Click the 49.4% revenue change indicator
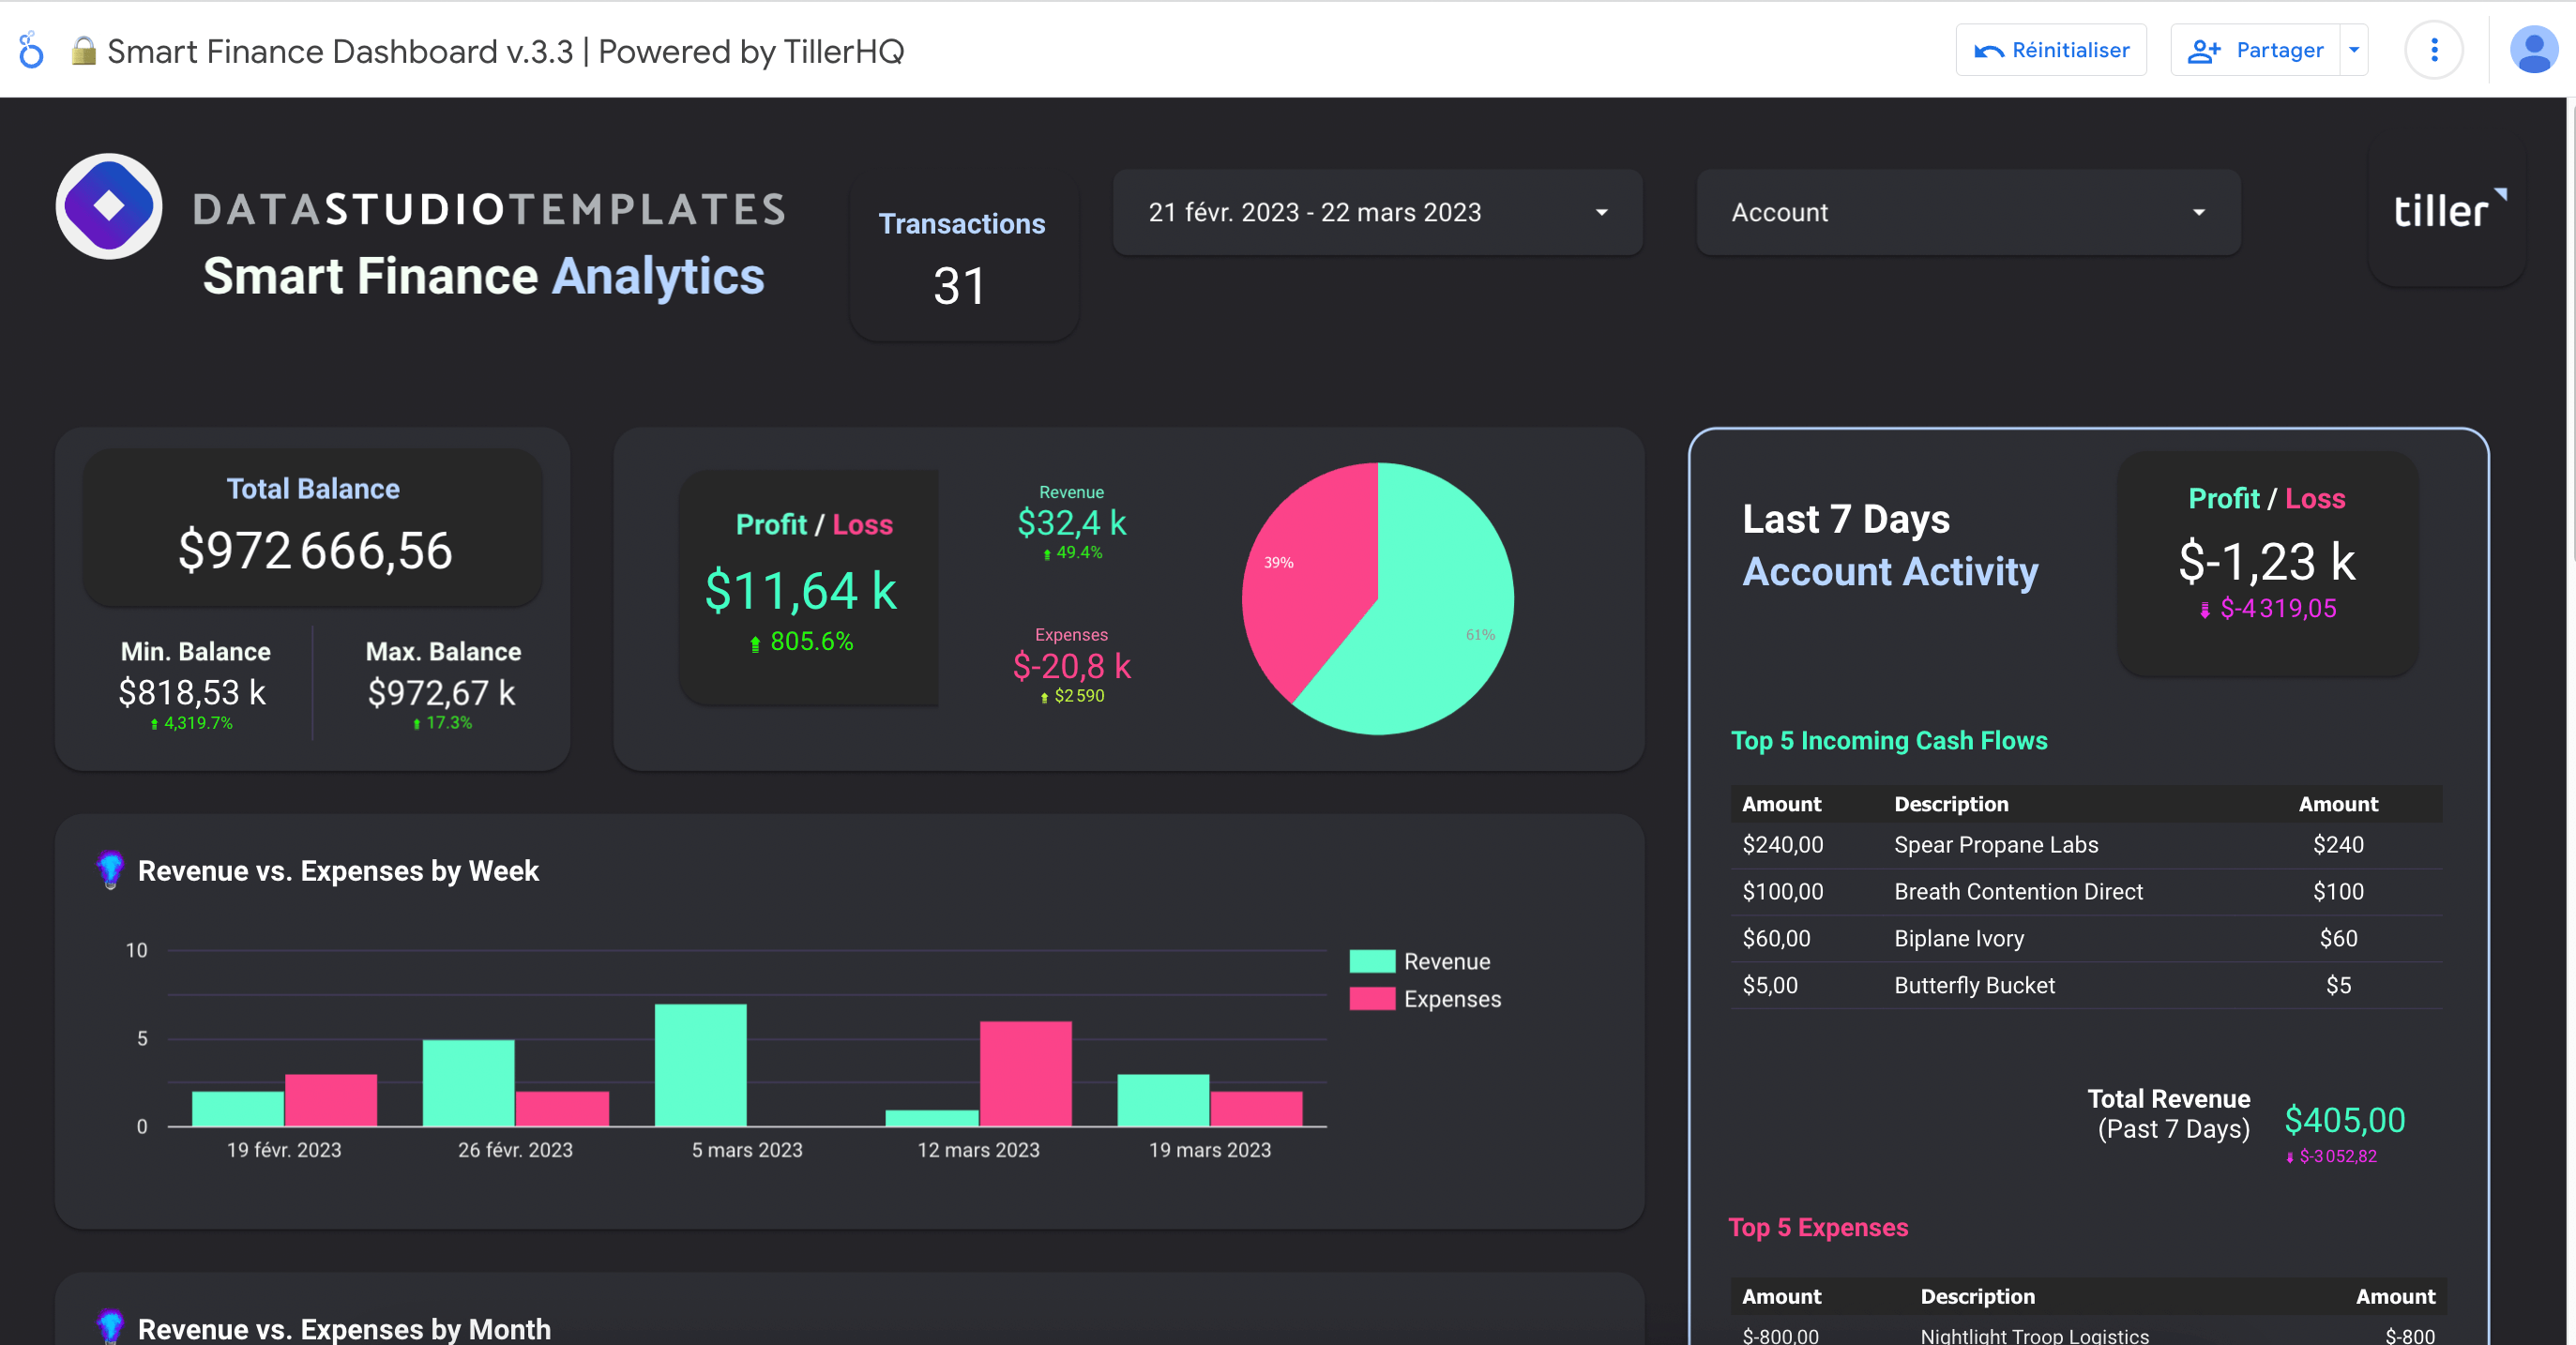This screenshot has height=1345, width=2576. [1072, 553]
